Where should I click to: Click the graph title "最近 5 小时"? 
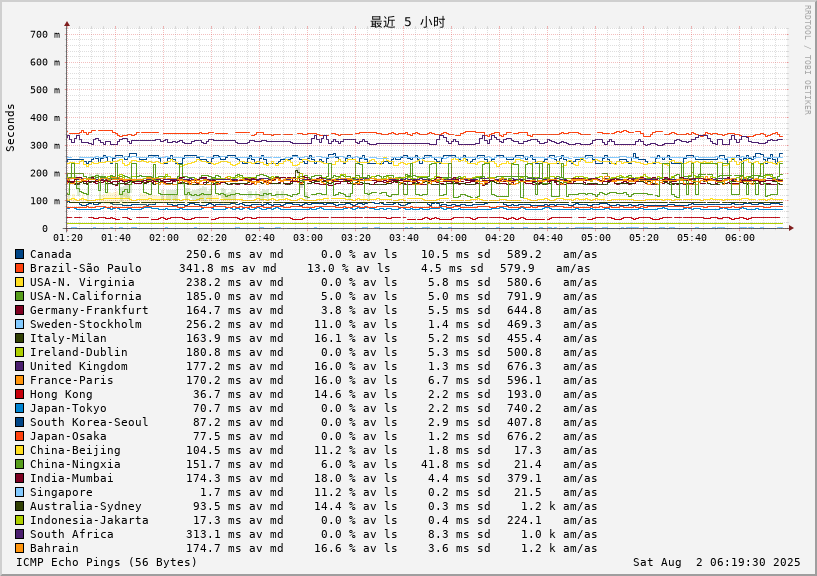pos(407,22)
